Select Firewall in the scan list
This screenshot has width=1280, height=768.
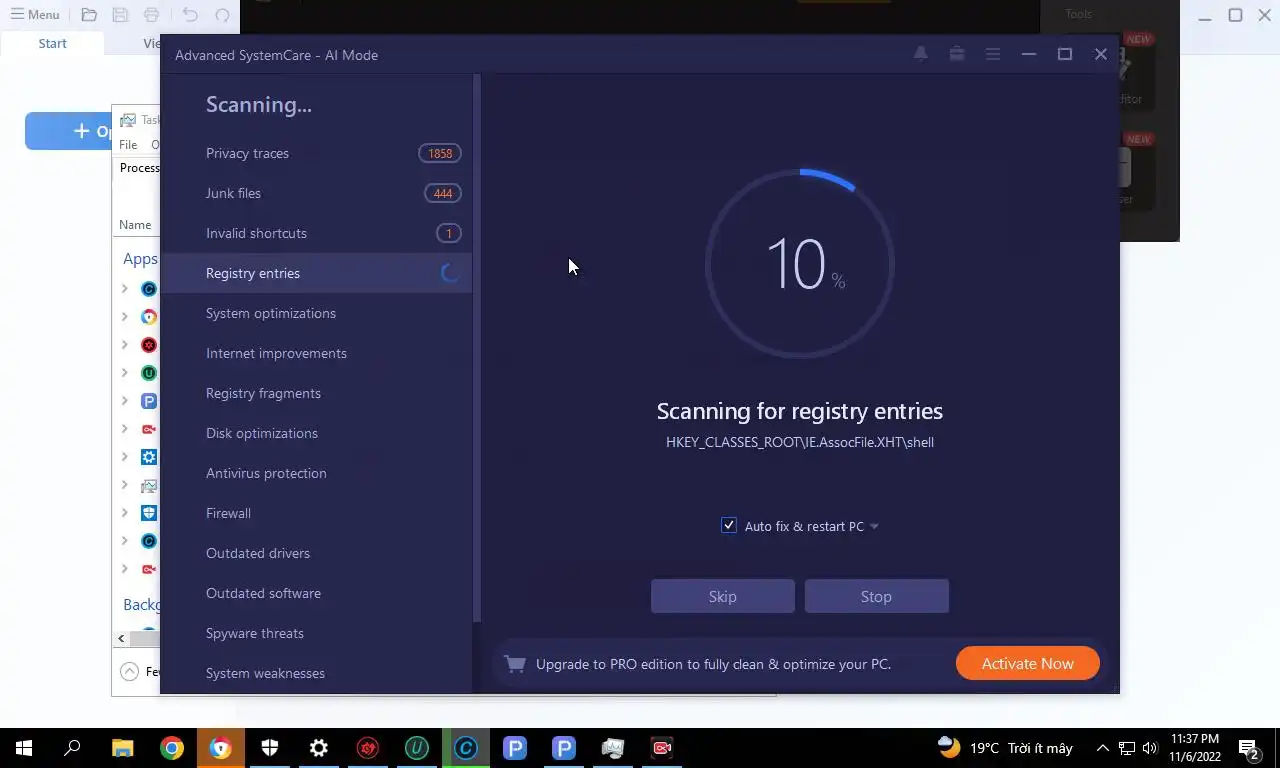[316, 513]
